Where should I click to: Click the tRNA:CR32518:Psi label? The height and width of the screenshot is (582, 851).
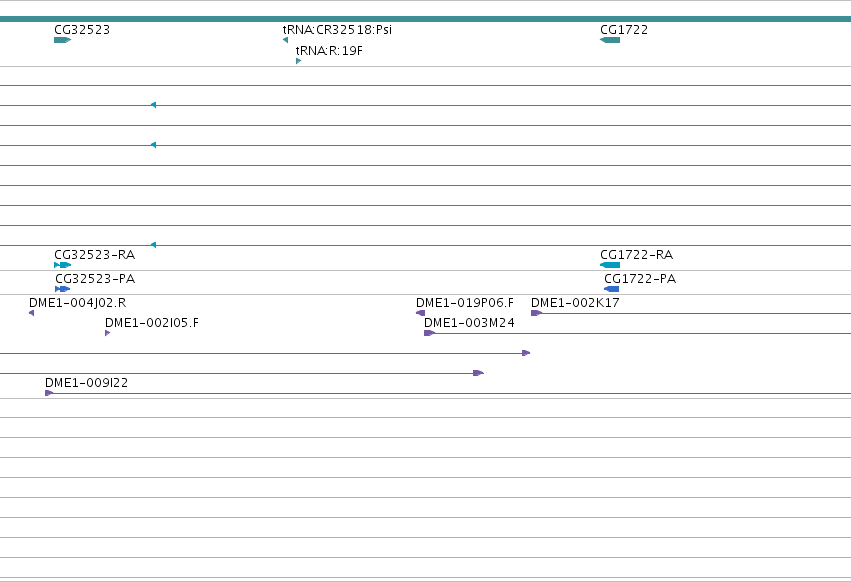coord(337,29)
